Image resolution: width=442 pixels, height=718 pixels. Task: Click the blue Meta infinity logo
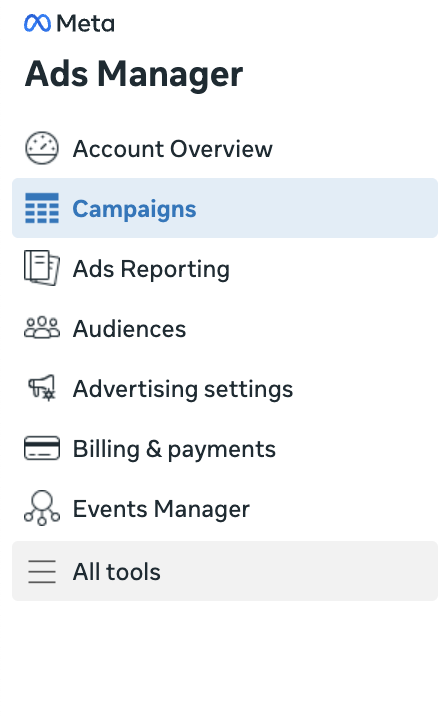[37, 23]
